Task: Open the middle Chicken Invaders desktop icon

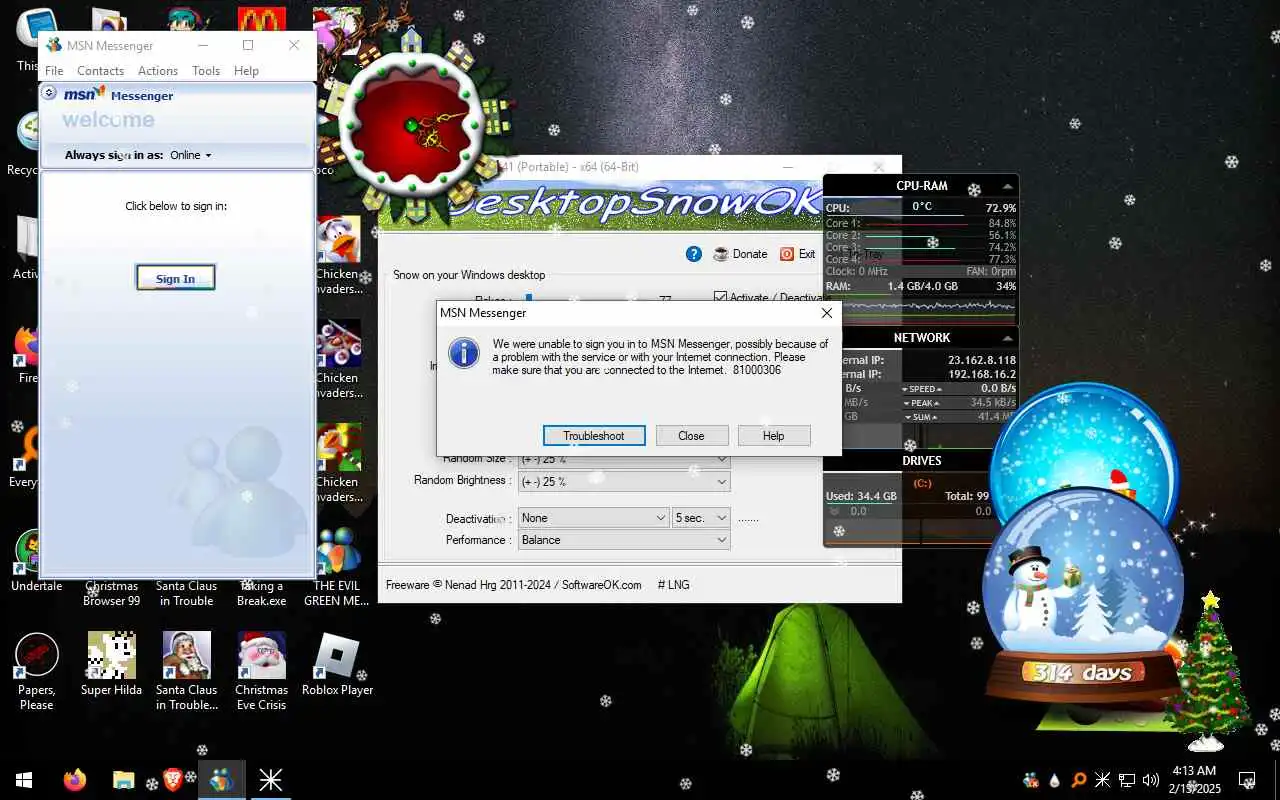Action: pyautogui.click(x=339, y=359)
